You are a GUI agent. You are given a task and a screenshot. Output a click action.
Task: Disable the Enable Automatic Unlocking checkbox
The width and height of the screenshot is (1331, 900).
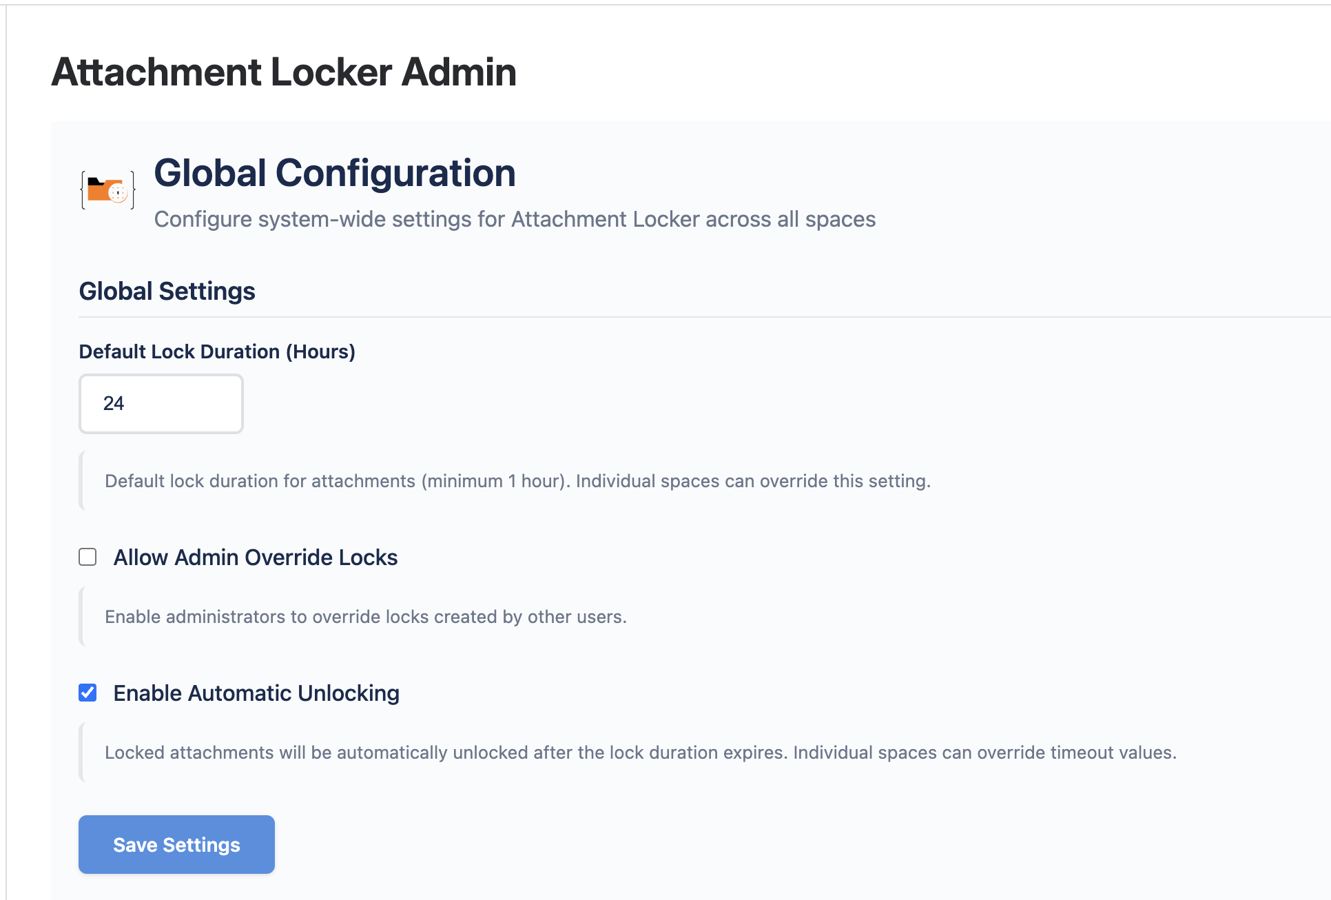click(x=87, y=692)
